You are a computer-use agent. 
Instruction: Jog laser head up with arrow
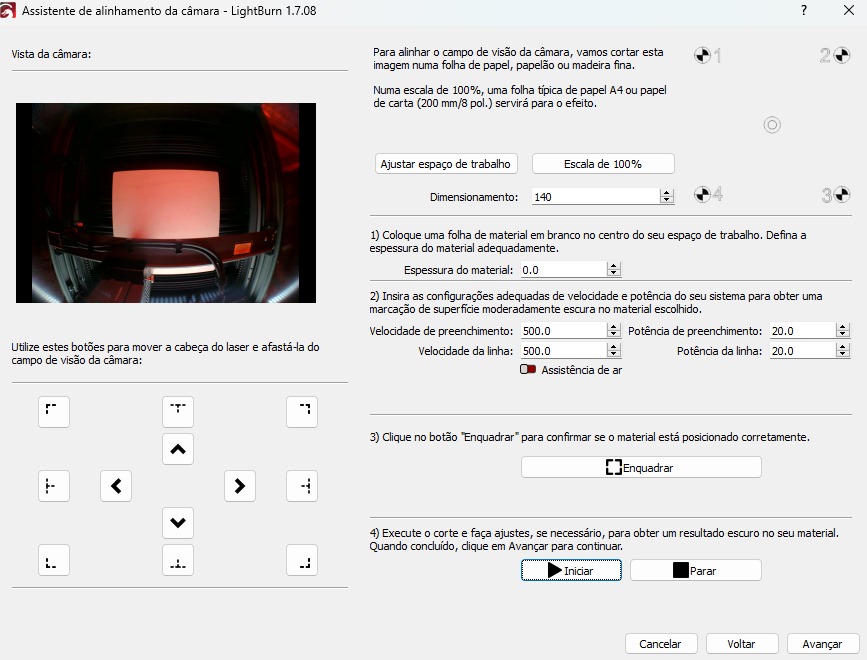click(177, 449)
